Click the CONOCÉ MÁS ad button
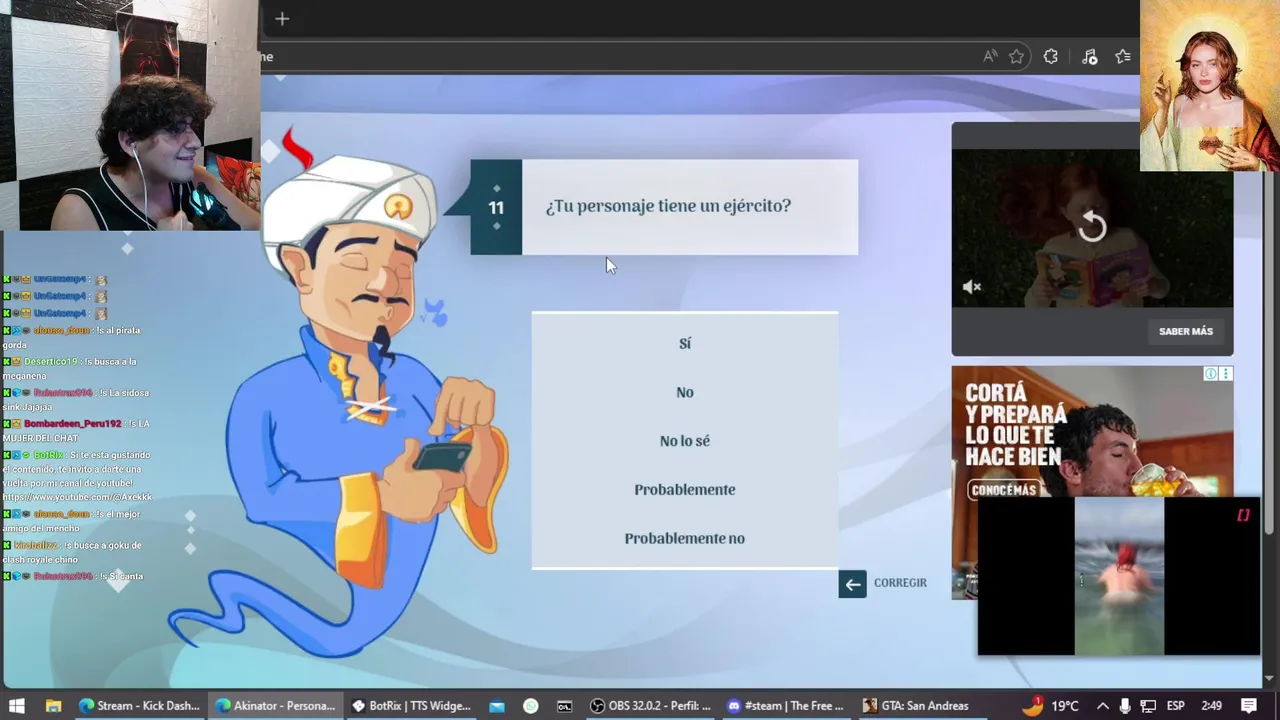 (1003, 490)
